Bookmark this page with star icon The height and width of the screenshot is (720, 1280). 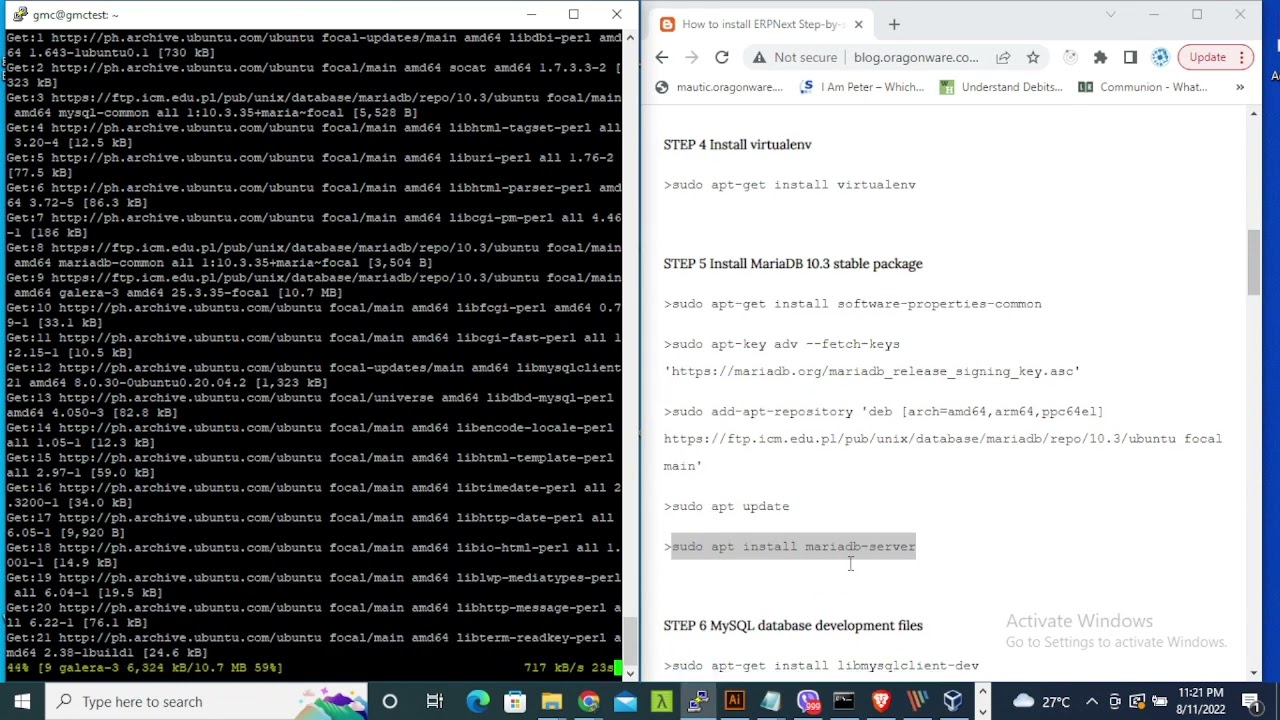coord(1033,57)
